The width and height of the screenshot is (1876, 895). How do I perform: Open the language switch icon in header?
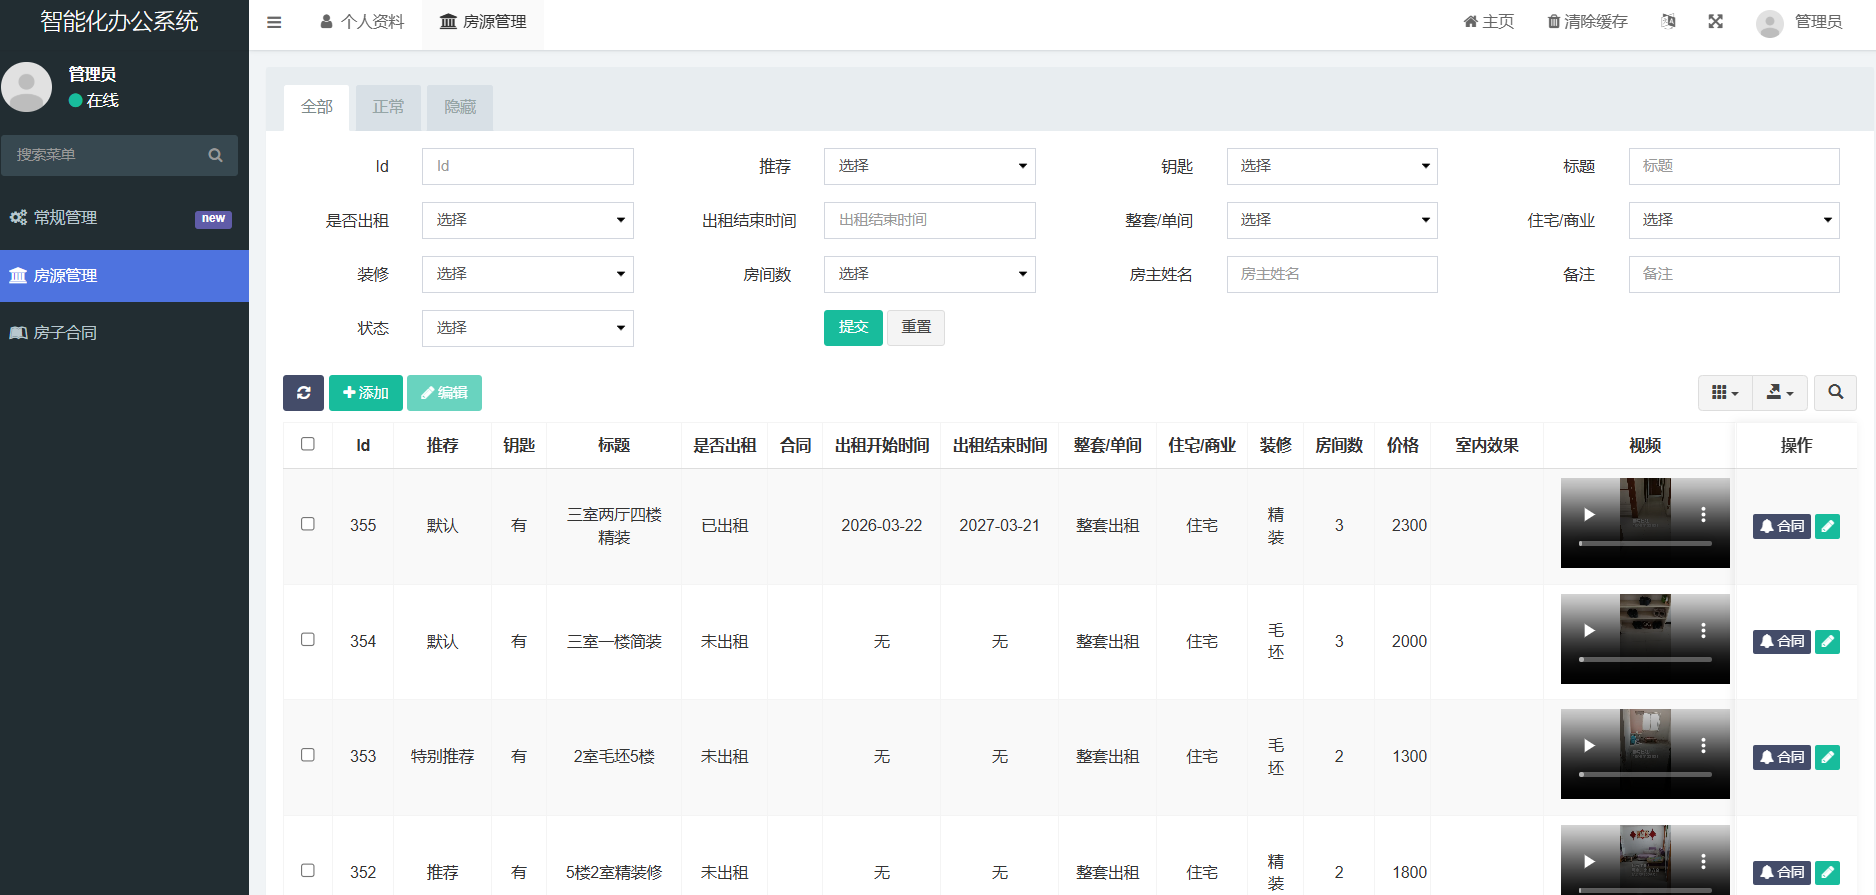[x=1668, y=21]
